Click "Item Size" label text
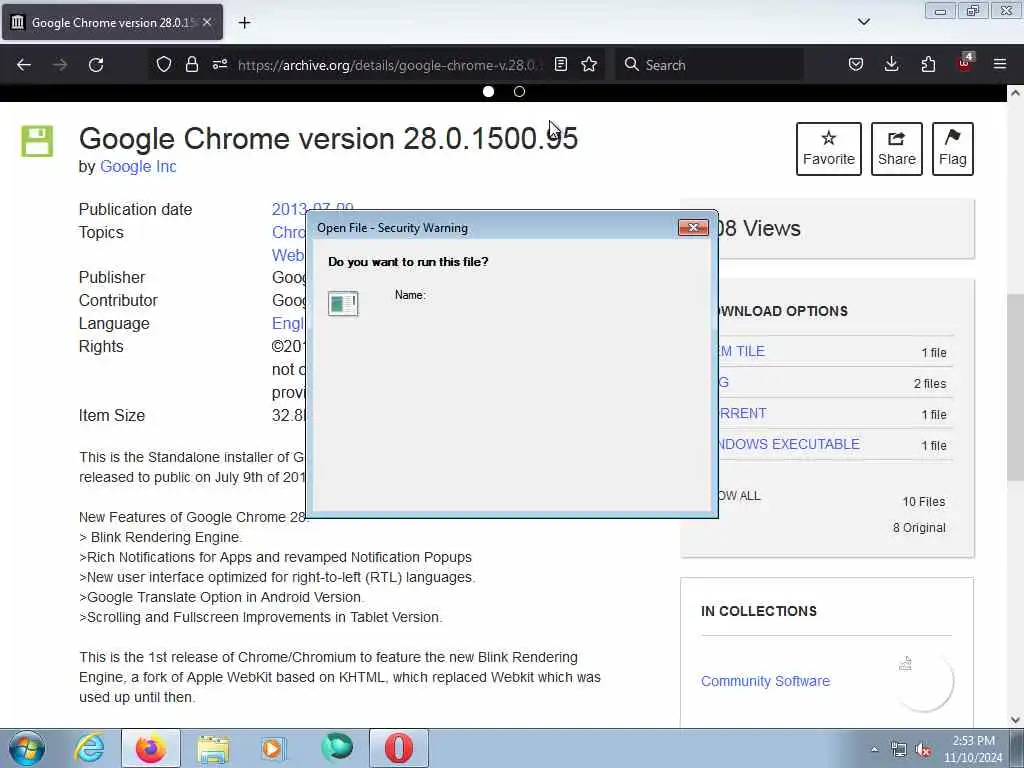The width and height of the screenshot is (1024, 768). point(112,415)
